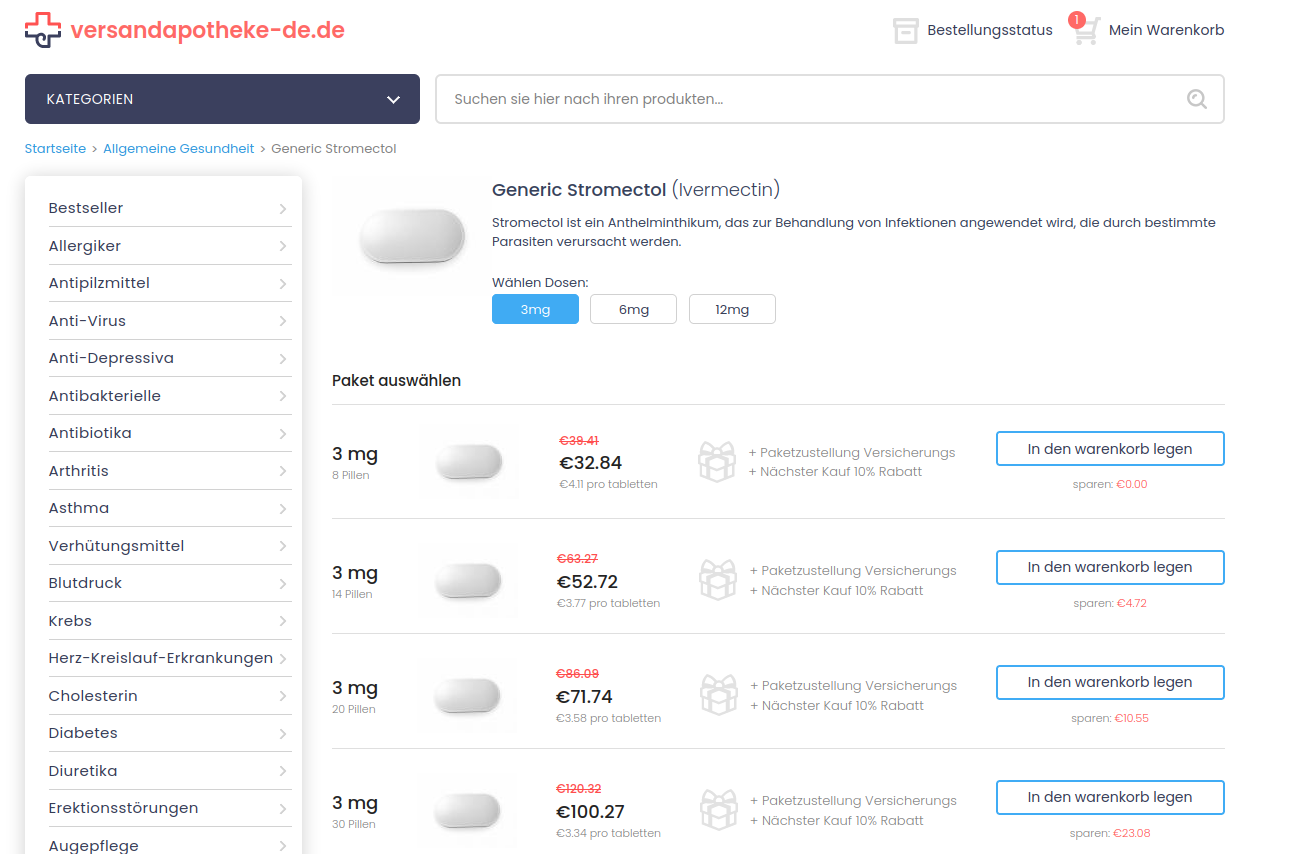Click the main Generic Stromectol pill image
This screenshot has height=854, width=1304.
pyautogui.click(x=412, y=236)
